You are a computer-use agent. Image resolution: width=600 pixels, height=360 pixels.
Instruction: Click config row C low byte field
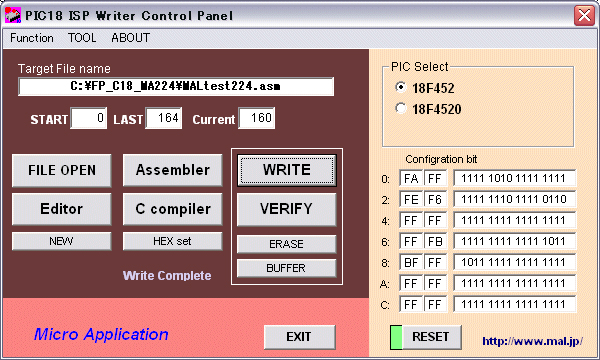coord(435,305)
